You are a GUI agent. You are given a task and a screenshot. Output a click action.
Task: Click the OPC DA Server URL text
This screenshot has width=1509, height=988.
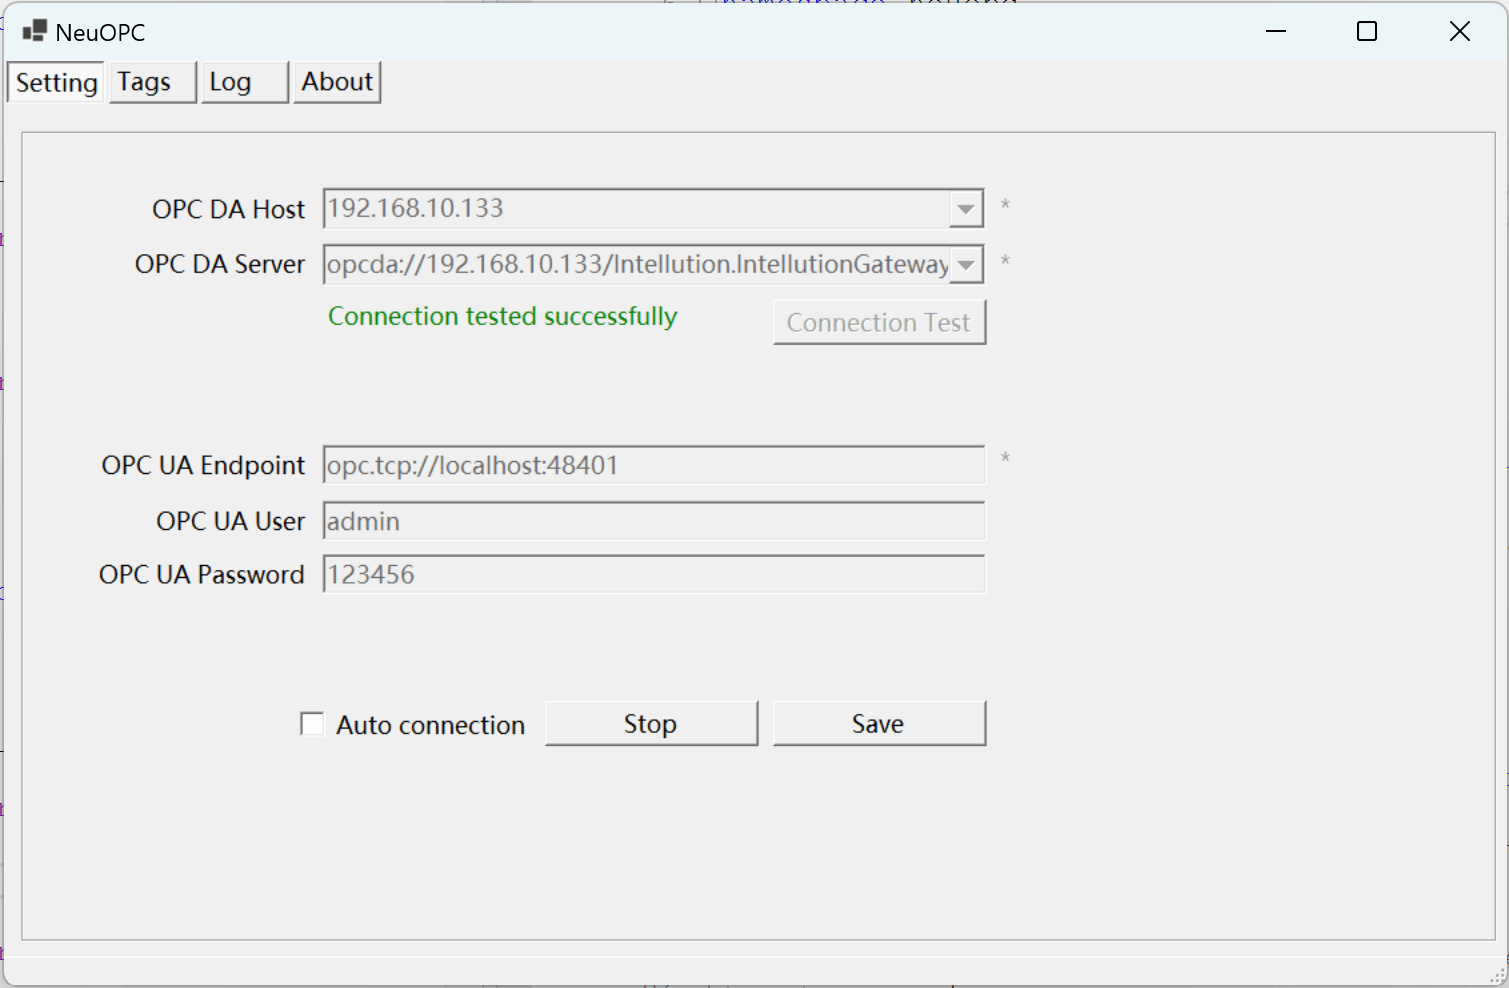[636, 265]
